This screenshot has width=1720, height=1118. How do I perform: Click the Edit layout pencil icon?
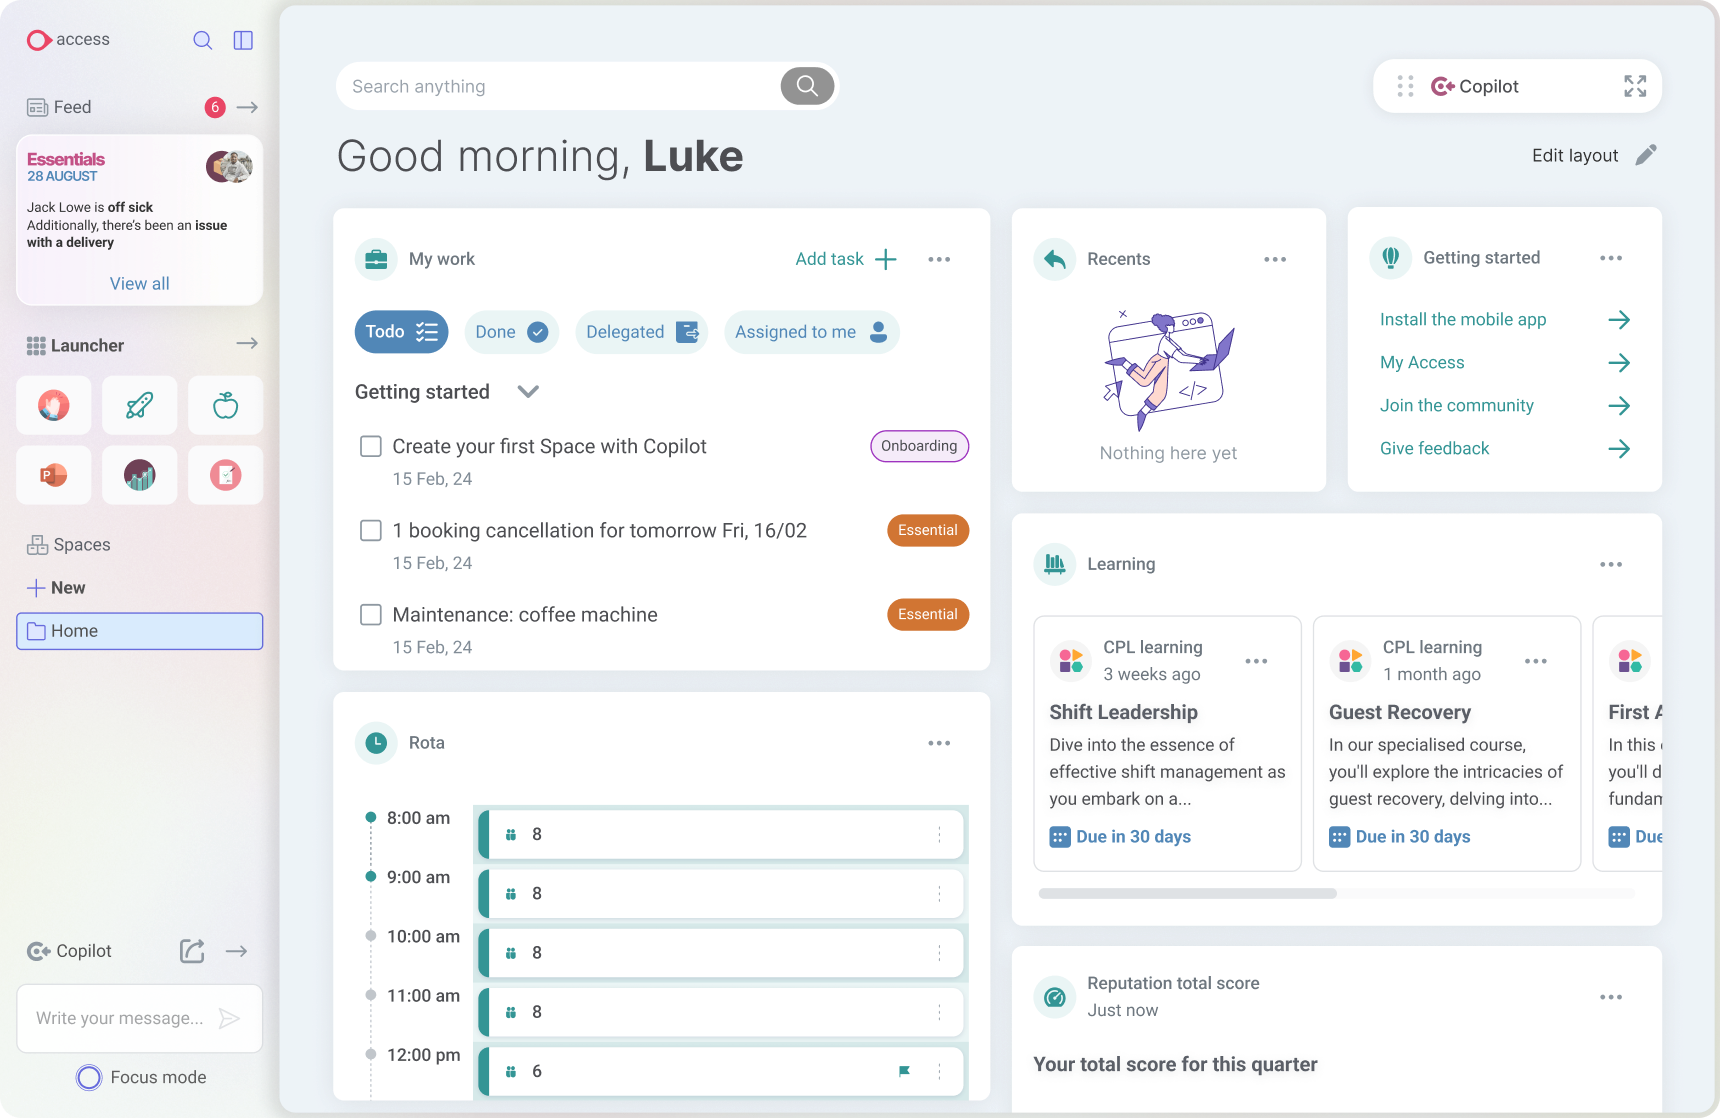1645,155
